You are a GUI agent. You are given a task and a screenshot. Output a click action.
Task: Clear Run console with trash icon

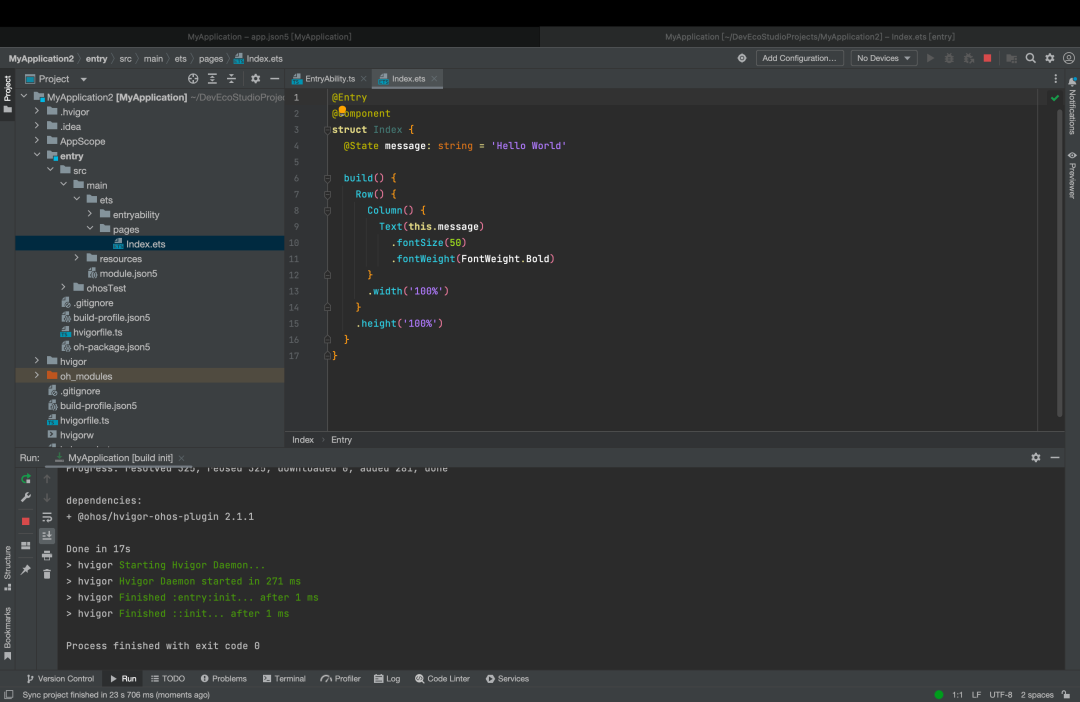pos(47,574)
